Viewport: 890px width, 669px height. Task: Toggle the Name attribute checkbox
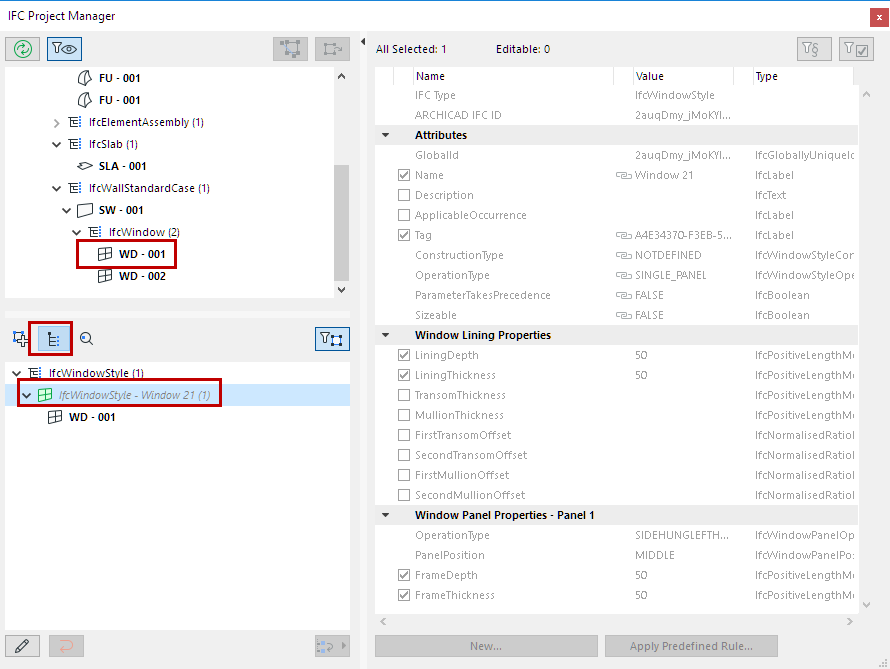point(404,175)
